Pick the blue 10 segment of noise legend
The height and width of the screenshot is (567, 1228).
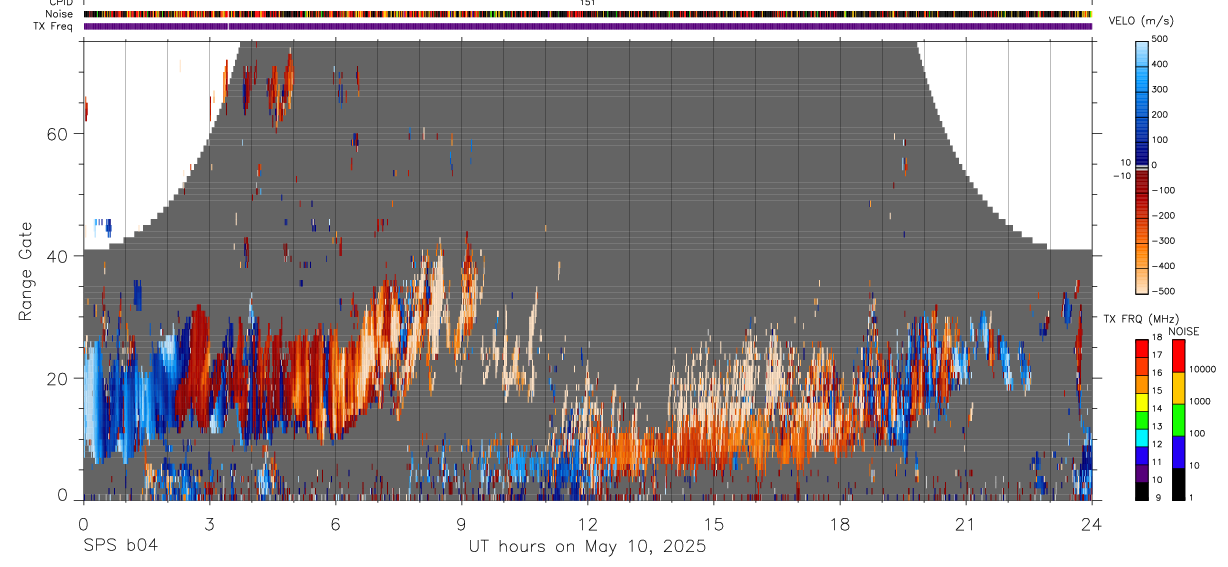[x=1178, y=452]
